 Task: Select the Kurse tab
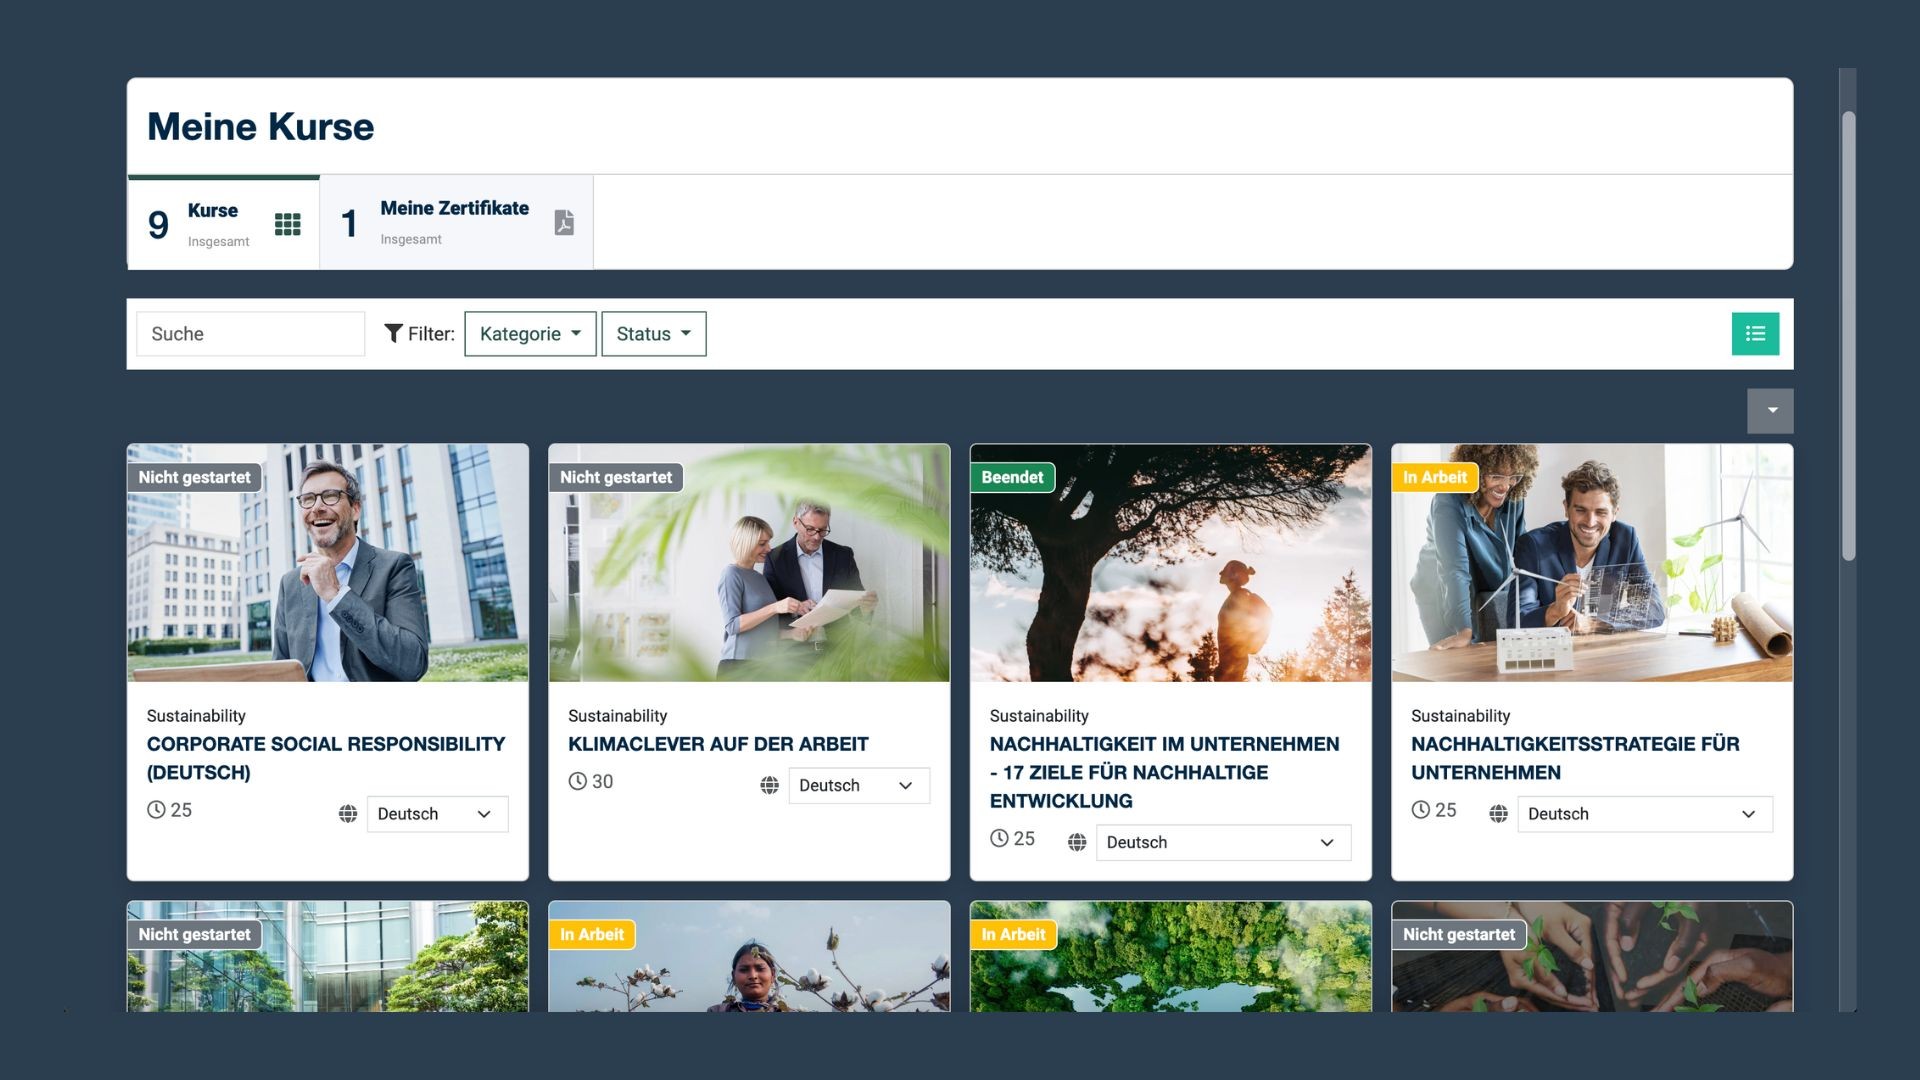(224, 223)
